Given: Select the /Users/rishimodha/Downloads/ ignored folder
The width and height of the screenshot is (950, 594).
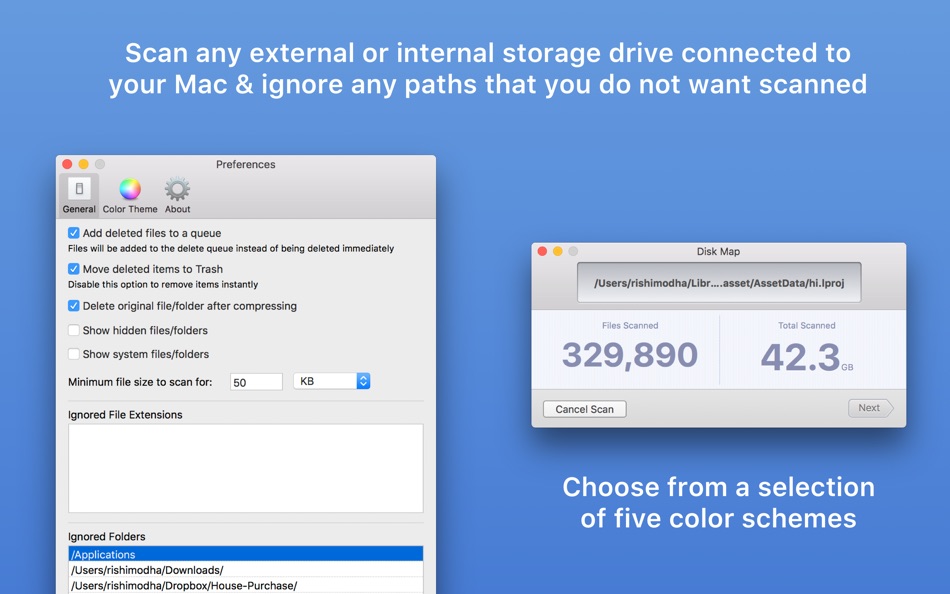Looking at the screenshot, I should pos(245,570).
